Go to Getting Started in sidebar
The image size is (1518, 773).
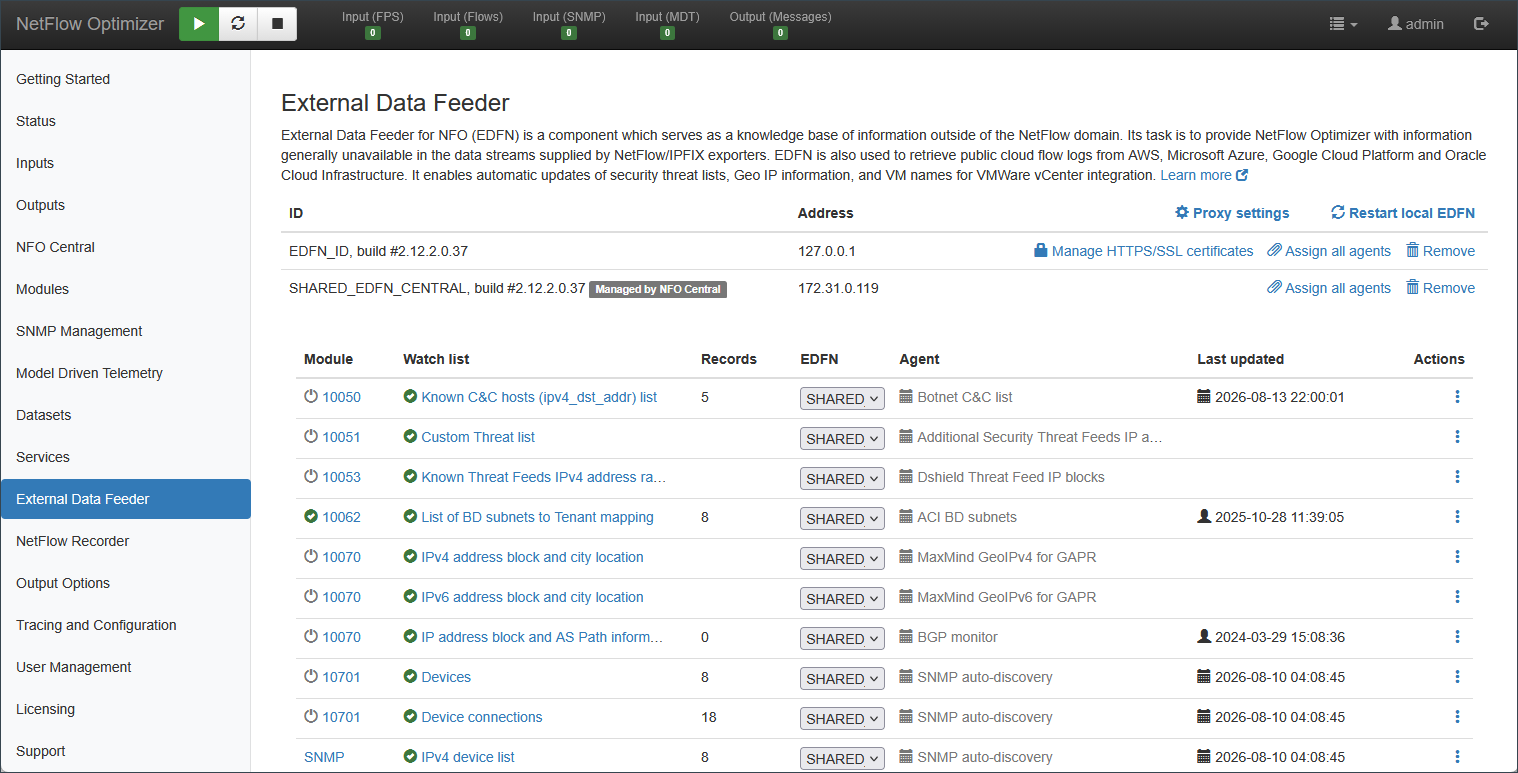click(x=125, y=79)
